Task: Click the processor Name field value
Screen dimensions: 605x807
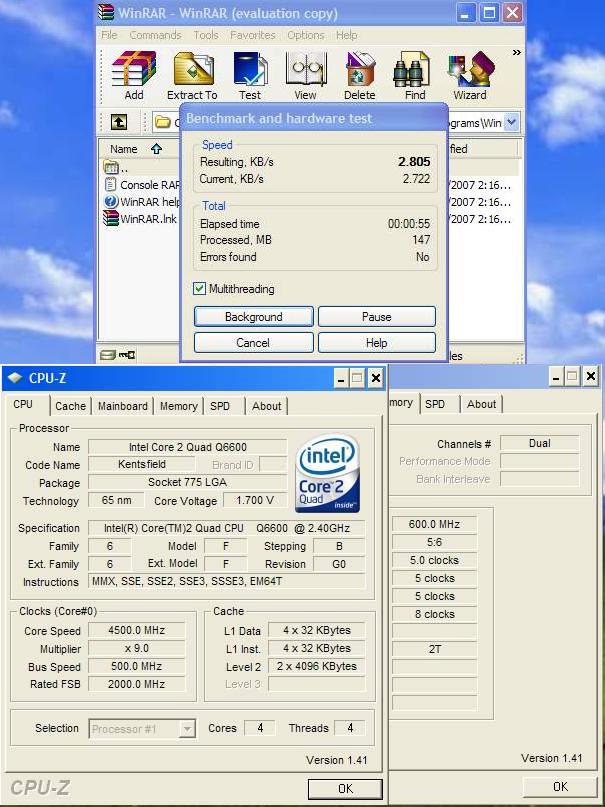Action: pyautogui.click(x=188, y=447)
